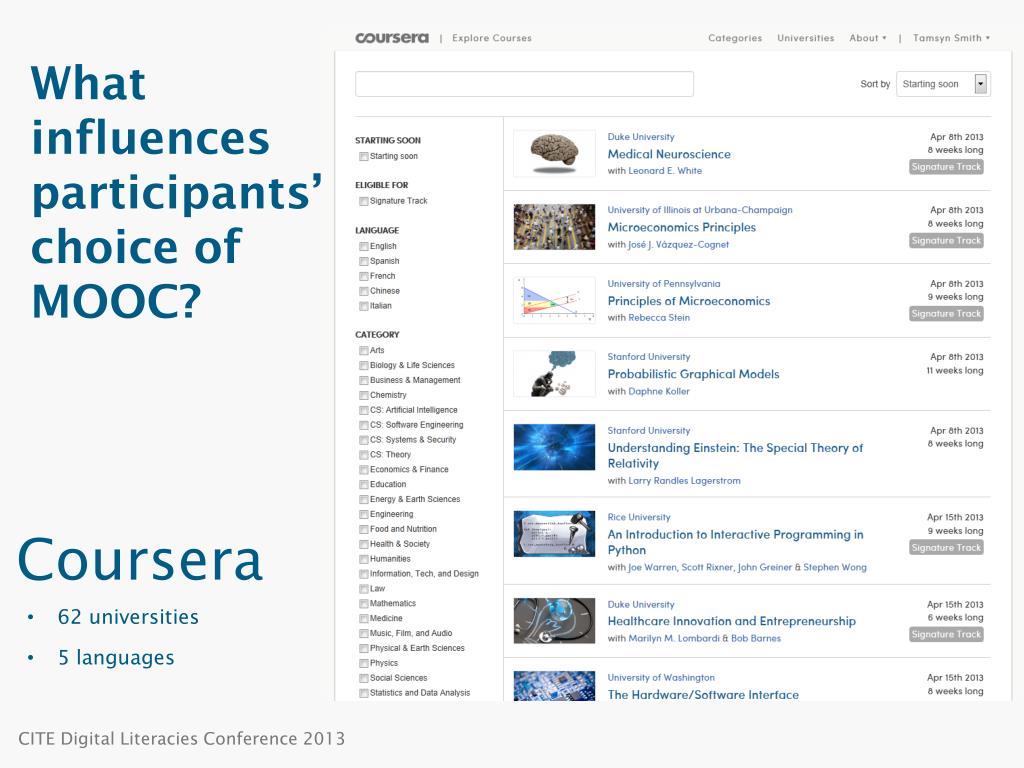Viewport: 1024px width, 768px height.
Task: Check the Physics category
Action: [363, 664]
